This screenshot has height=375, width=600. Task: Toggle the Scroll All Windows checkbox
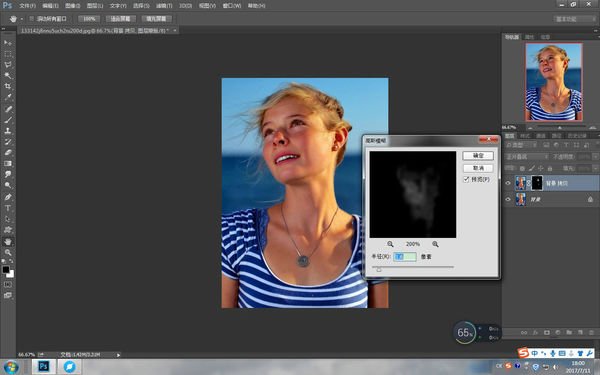point(32,18)
